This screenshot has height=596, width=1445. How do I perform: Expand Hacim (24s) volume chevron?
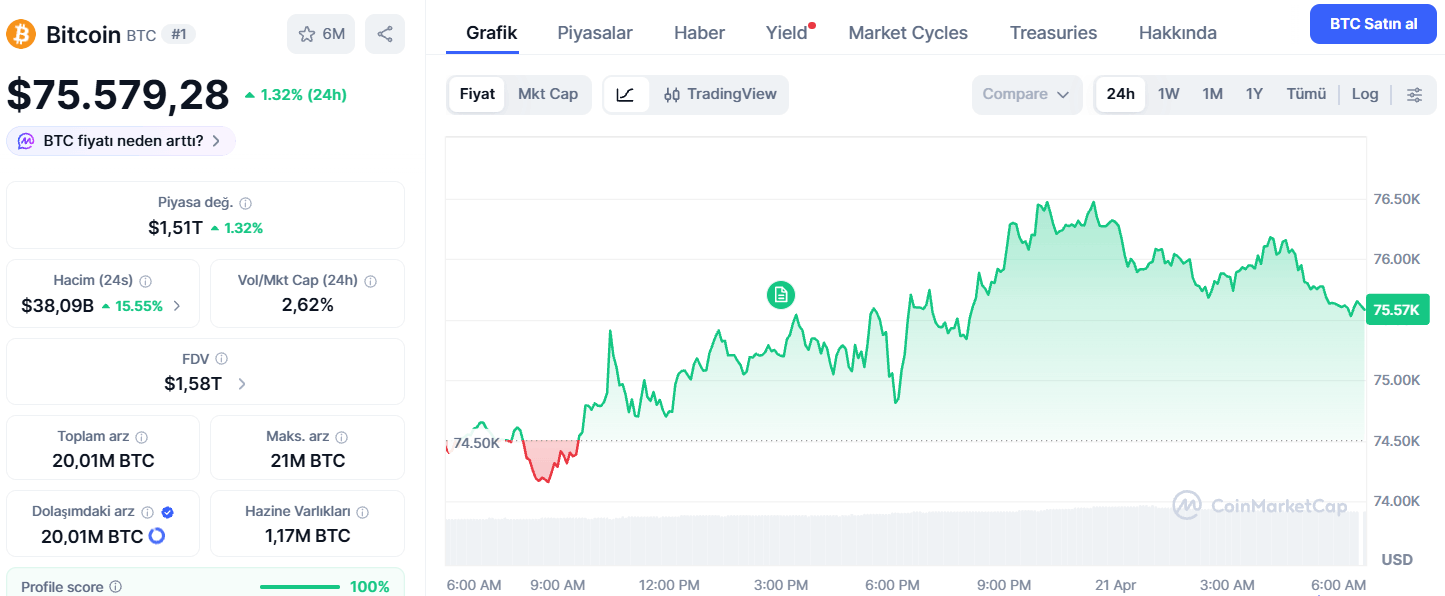[x=177, y=306]
